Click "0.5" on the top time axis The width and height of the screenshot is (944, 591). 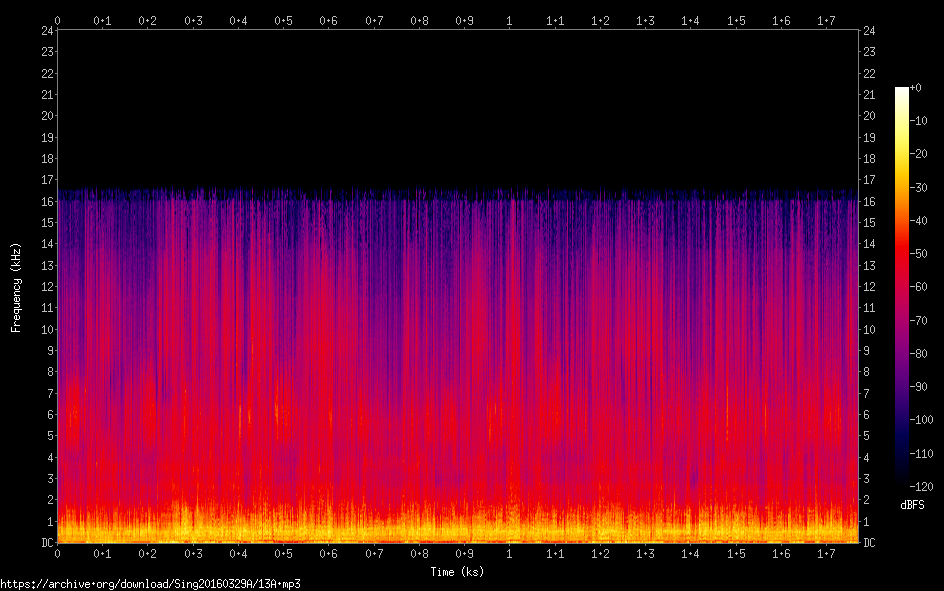pyautogui.click(x=284, y=20)
